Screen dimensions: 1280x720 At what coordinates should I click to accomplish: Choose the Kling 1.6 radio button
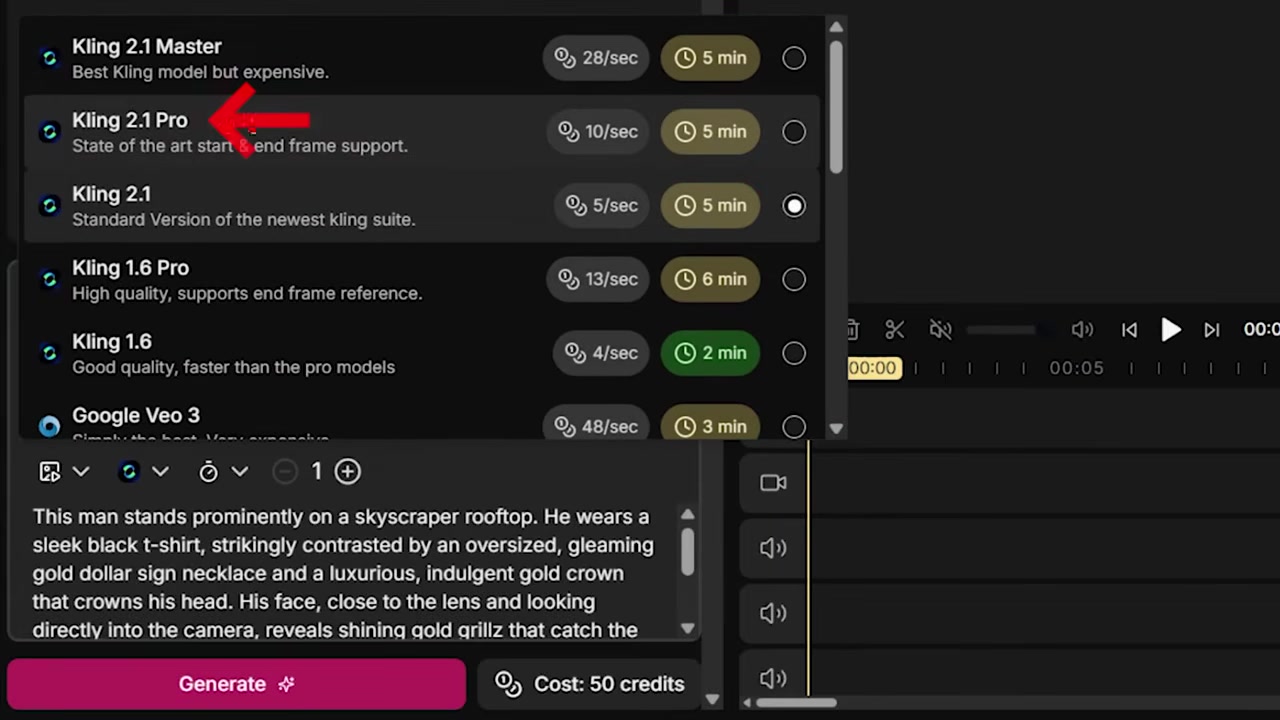[794, 353]
